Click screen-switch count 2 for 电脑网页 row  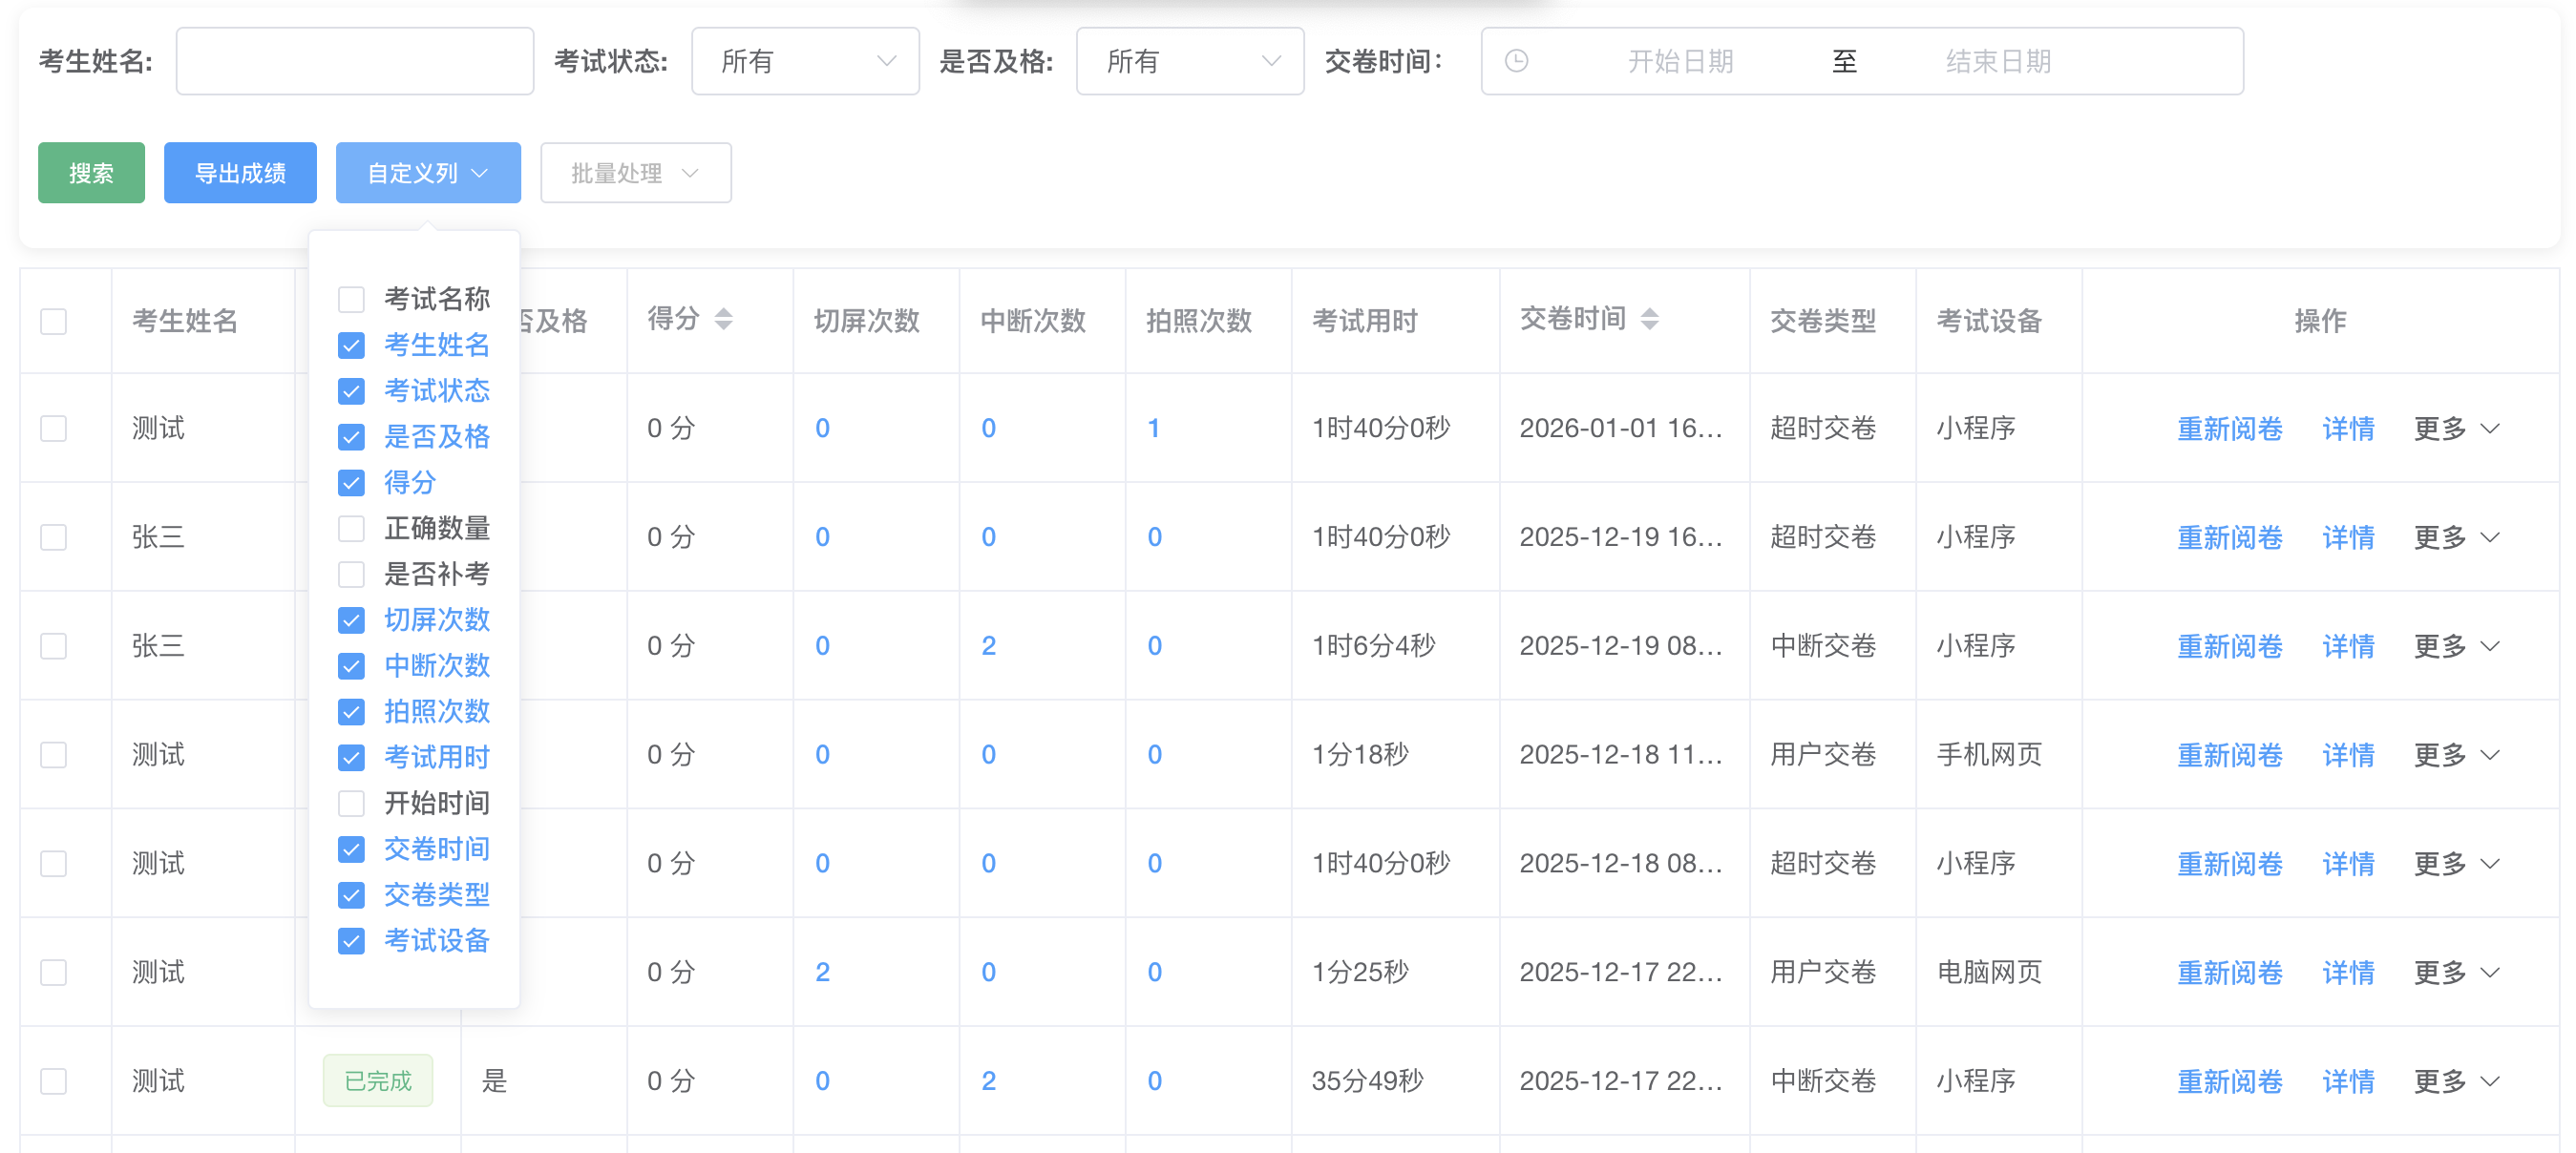click(x=822, y=972)
